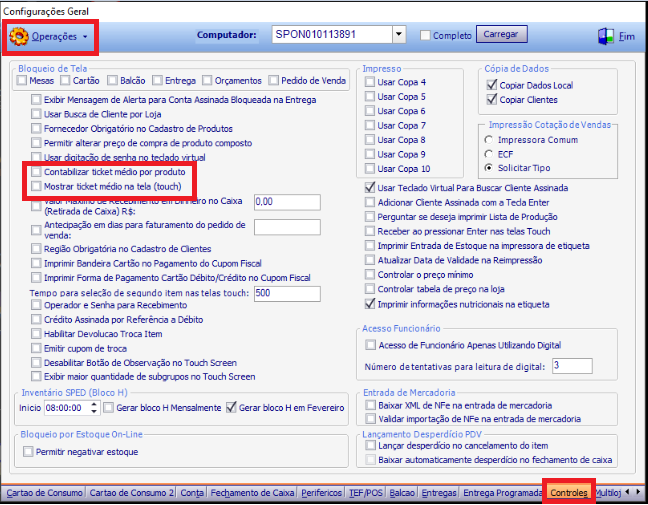Enable Cartão screen lock checkbox
This screenshot has width=648, height=505.
65,80
